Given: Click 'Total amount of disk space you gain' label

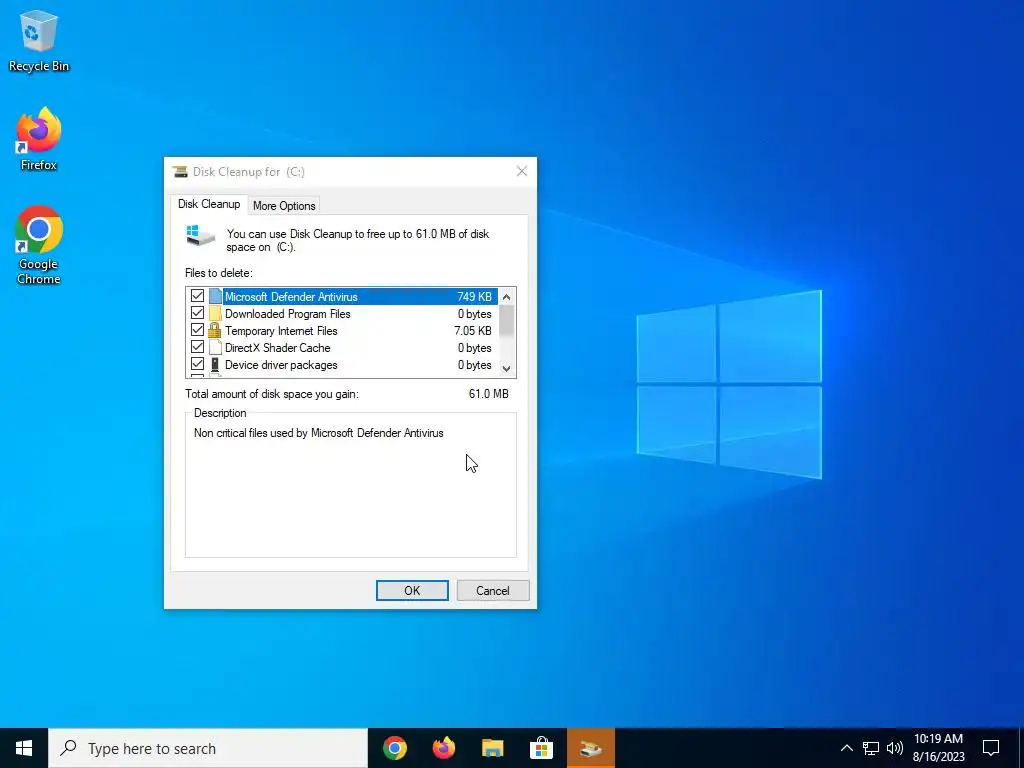Looking at the screenshot, I should click(x=272, y=394).
